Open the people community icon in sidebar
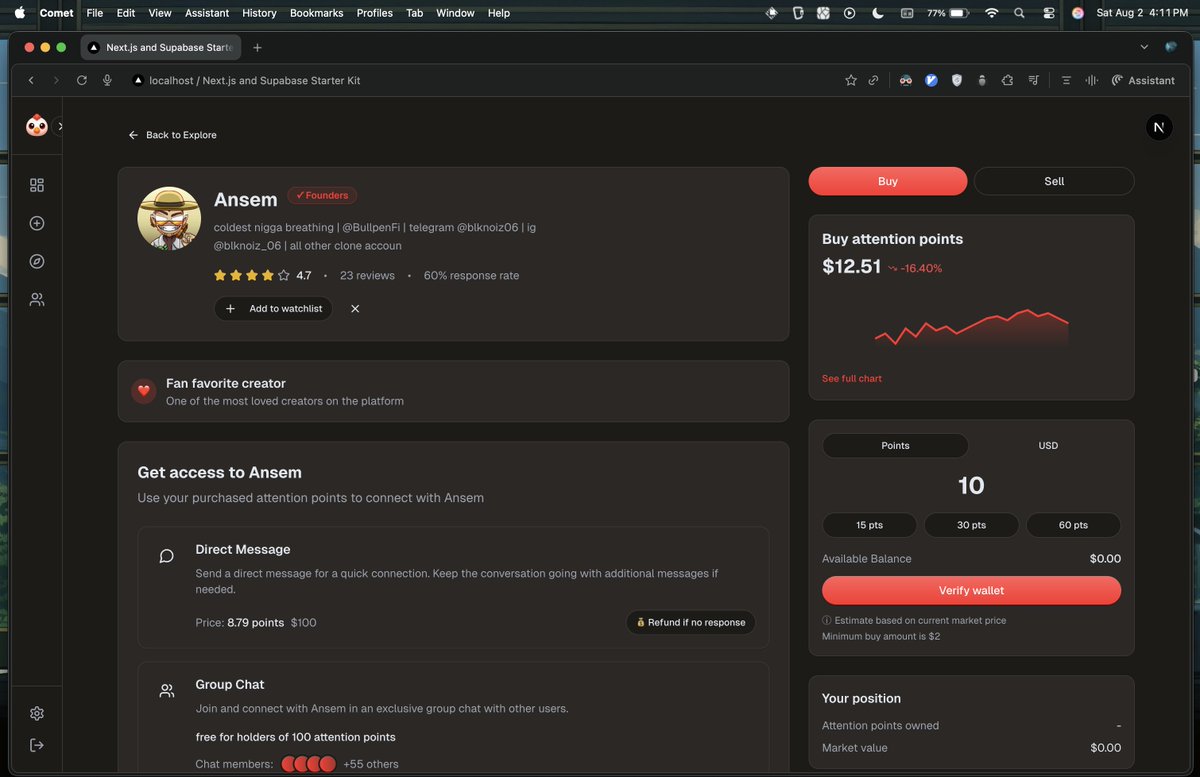1200x777 pixels. (37, 299)
